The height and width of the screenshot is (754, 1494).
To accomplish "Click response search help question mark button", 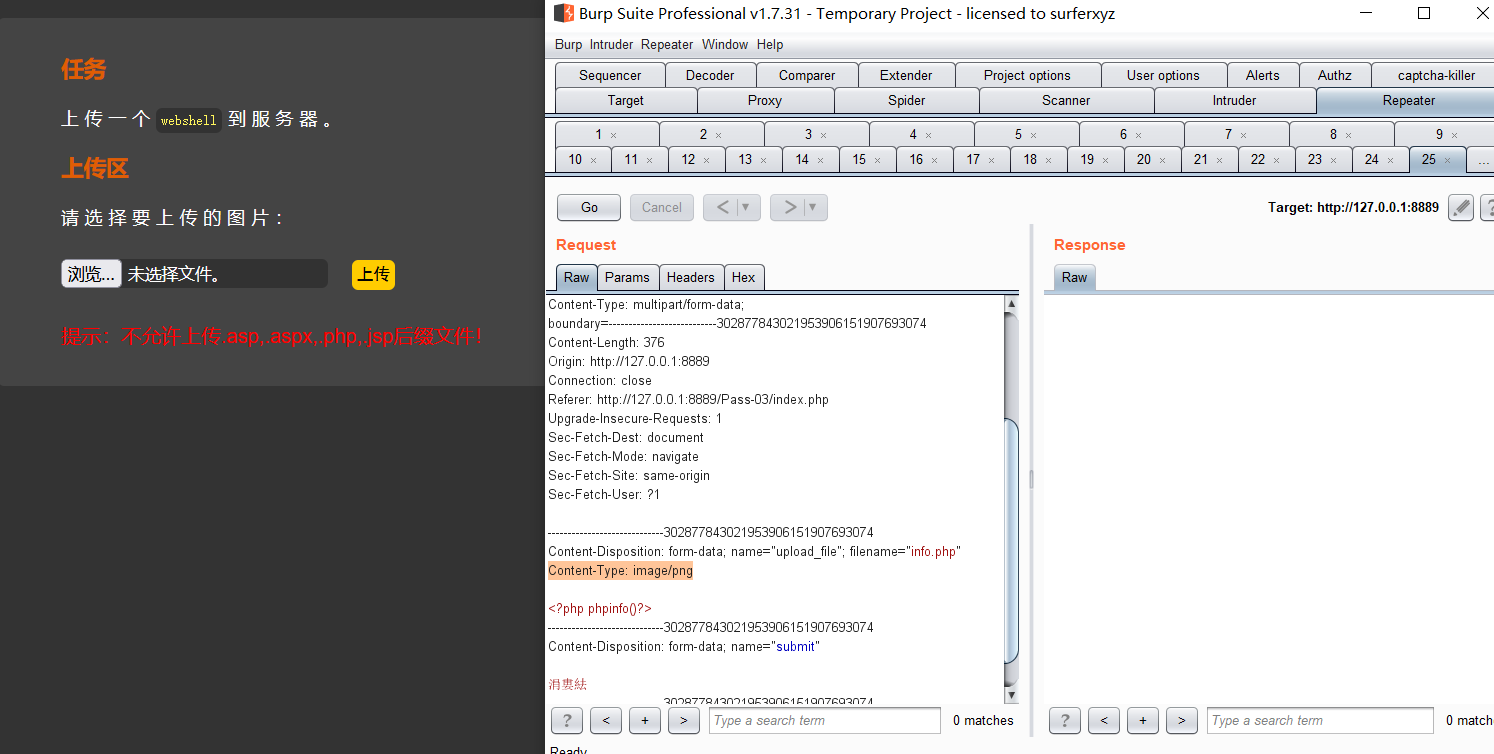I will tap(1065, 720).
